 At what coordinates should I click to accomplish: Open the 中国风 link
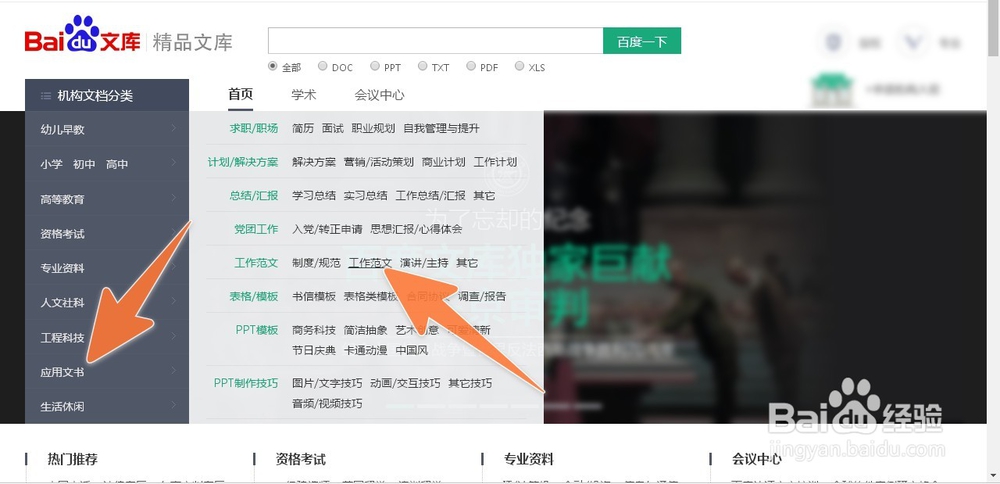click(x=412, y=350)
